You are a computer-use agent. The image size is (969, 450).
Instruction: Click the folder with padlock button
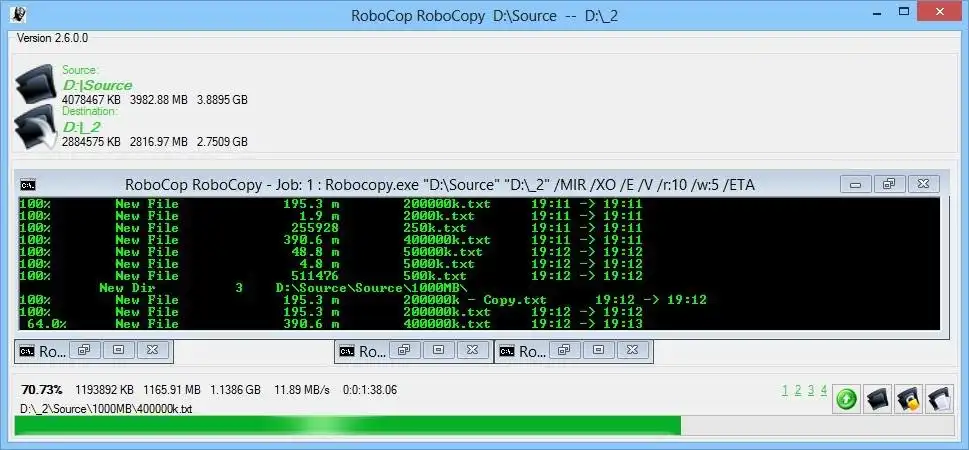point(908,399)
